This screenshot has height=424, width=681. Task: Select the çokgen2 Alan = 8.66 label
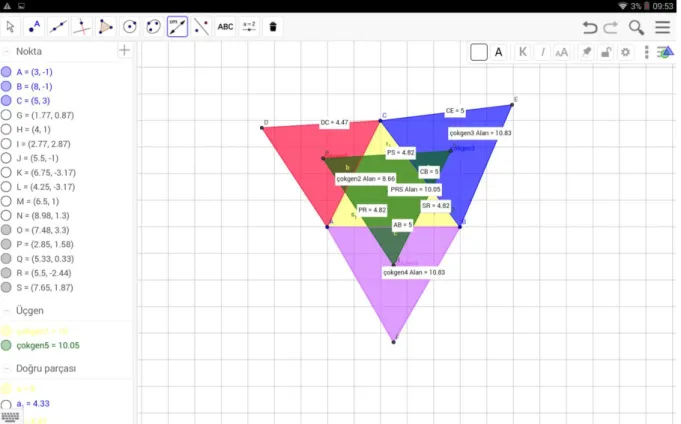pyautogui.click(x=366, y=179)
